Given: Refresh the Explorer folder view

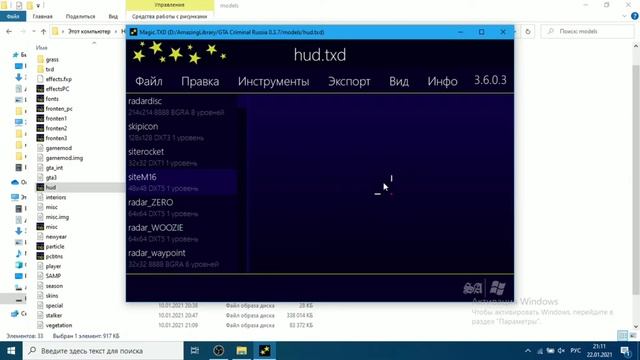Looking at the screenshot, I should tap(528, 31).
